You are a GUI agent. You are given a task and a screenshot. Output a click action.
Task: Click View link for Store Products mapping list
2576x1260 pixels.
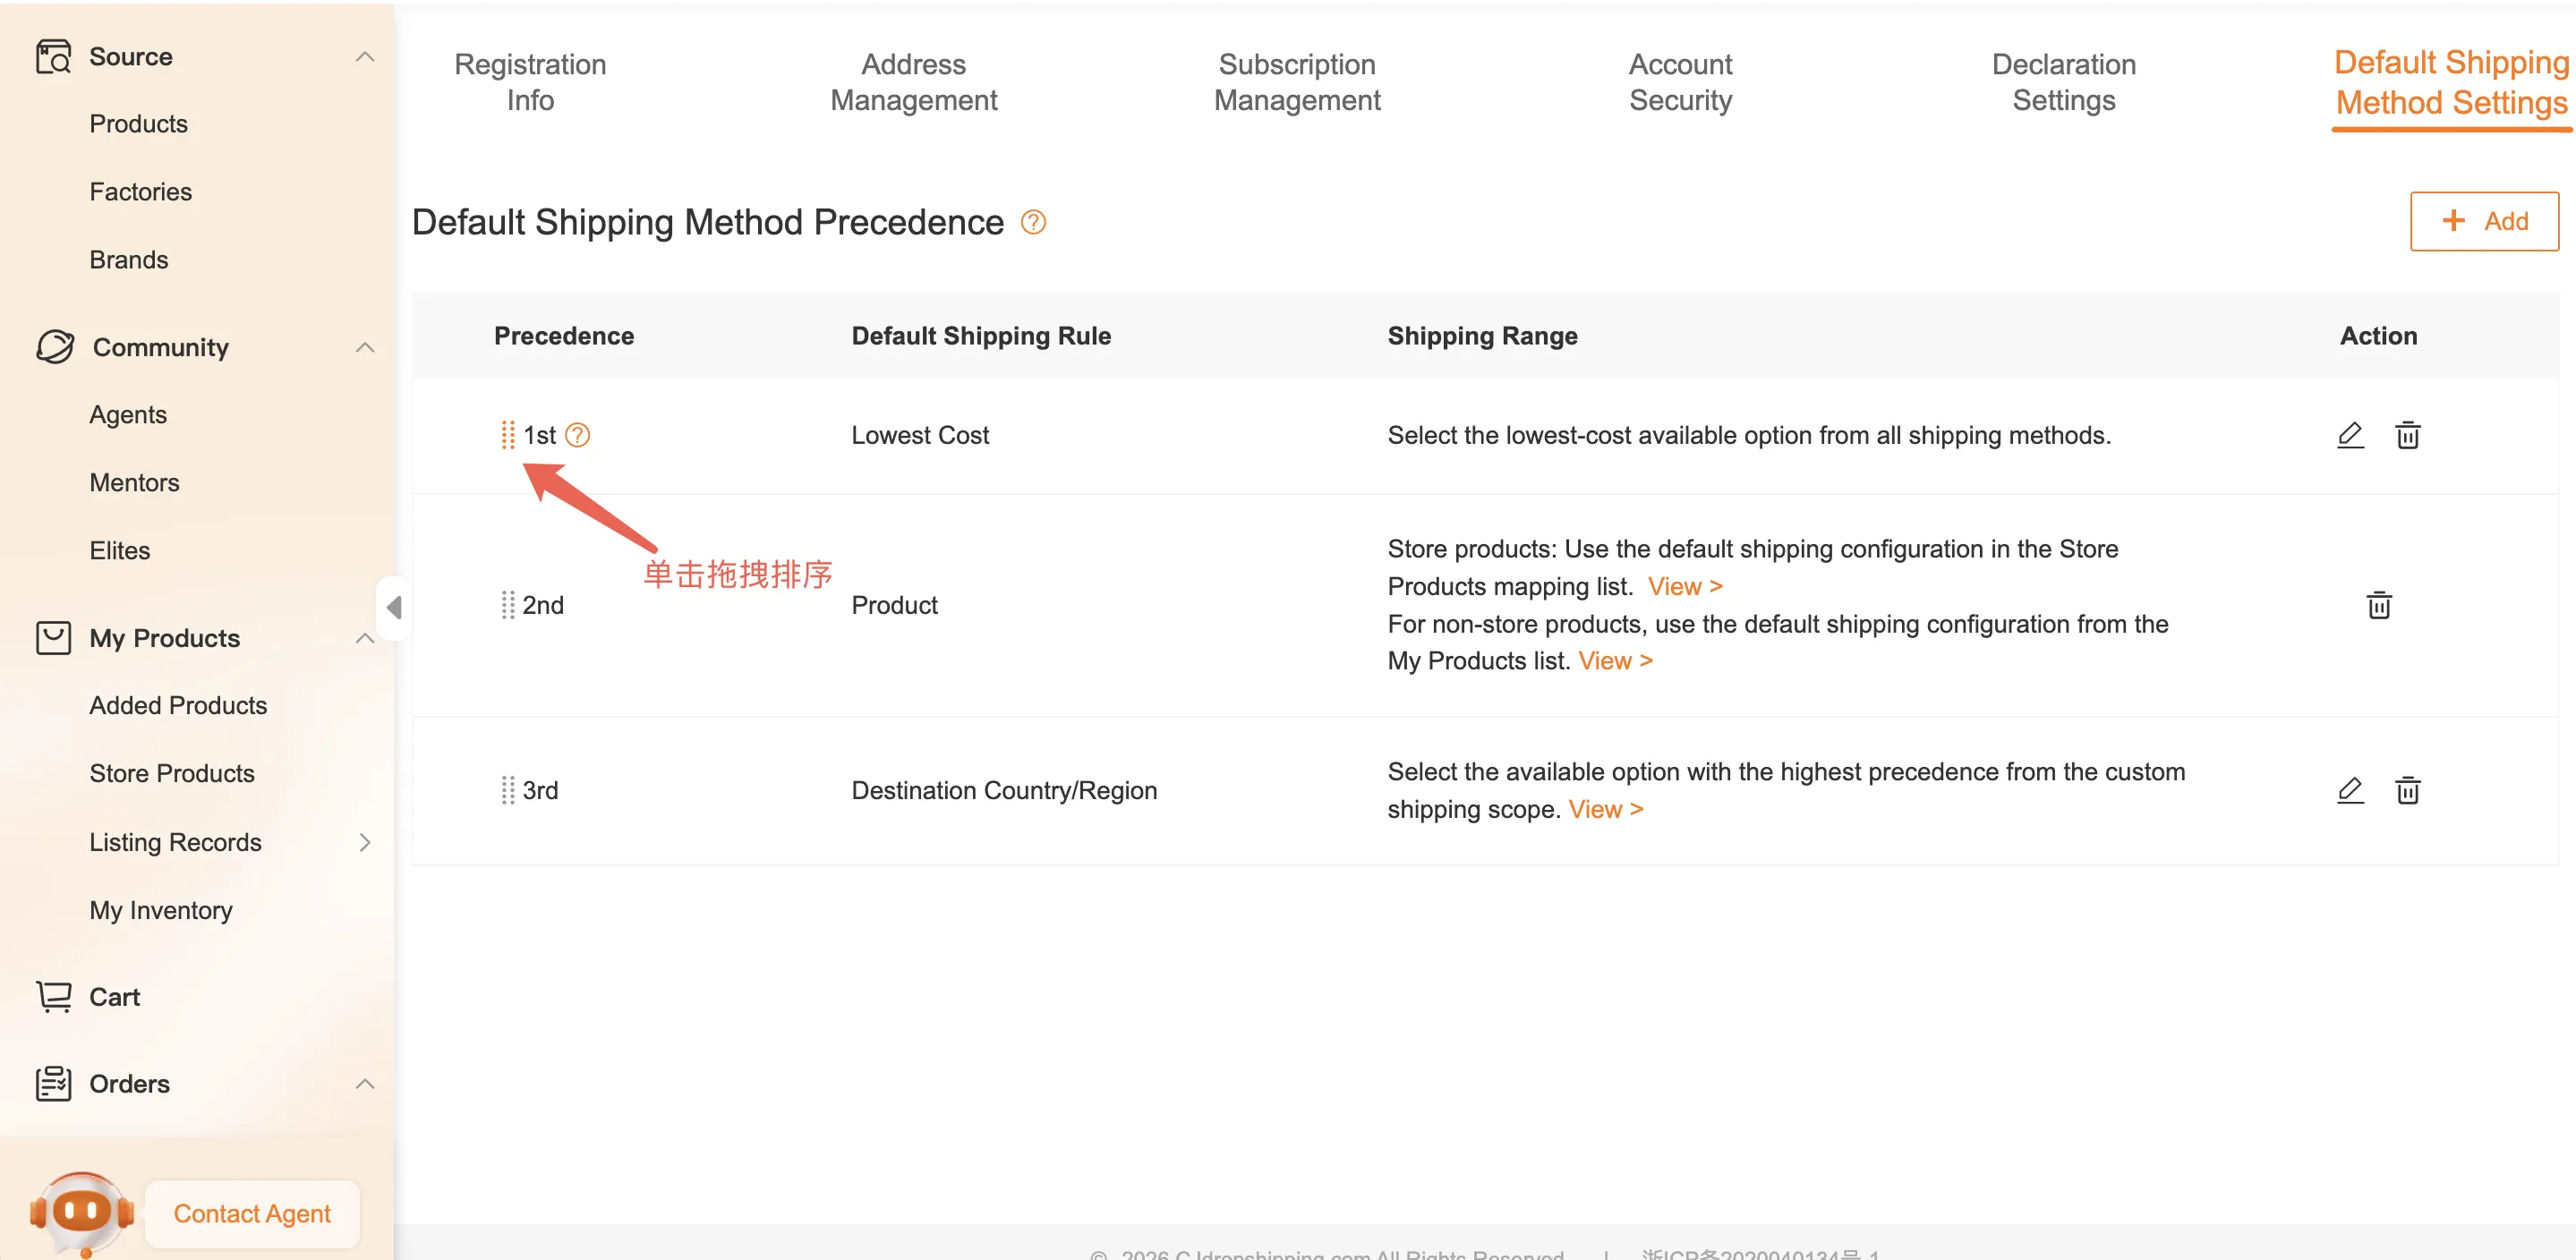(1684, 586)
